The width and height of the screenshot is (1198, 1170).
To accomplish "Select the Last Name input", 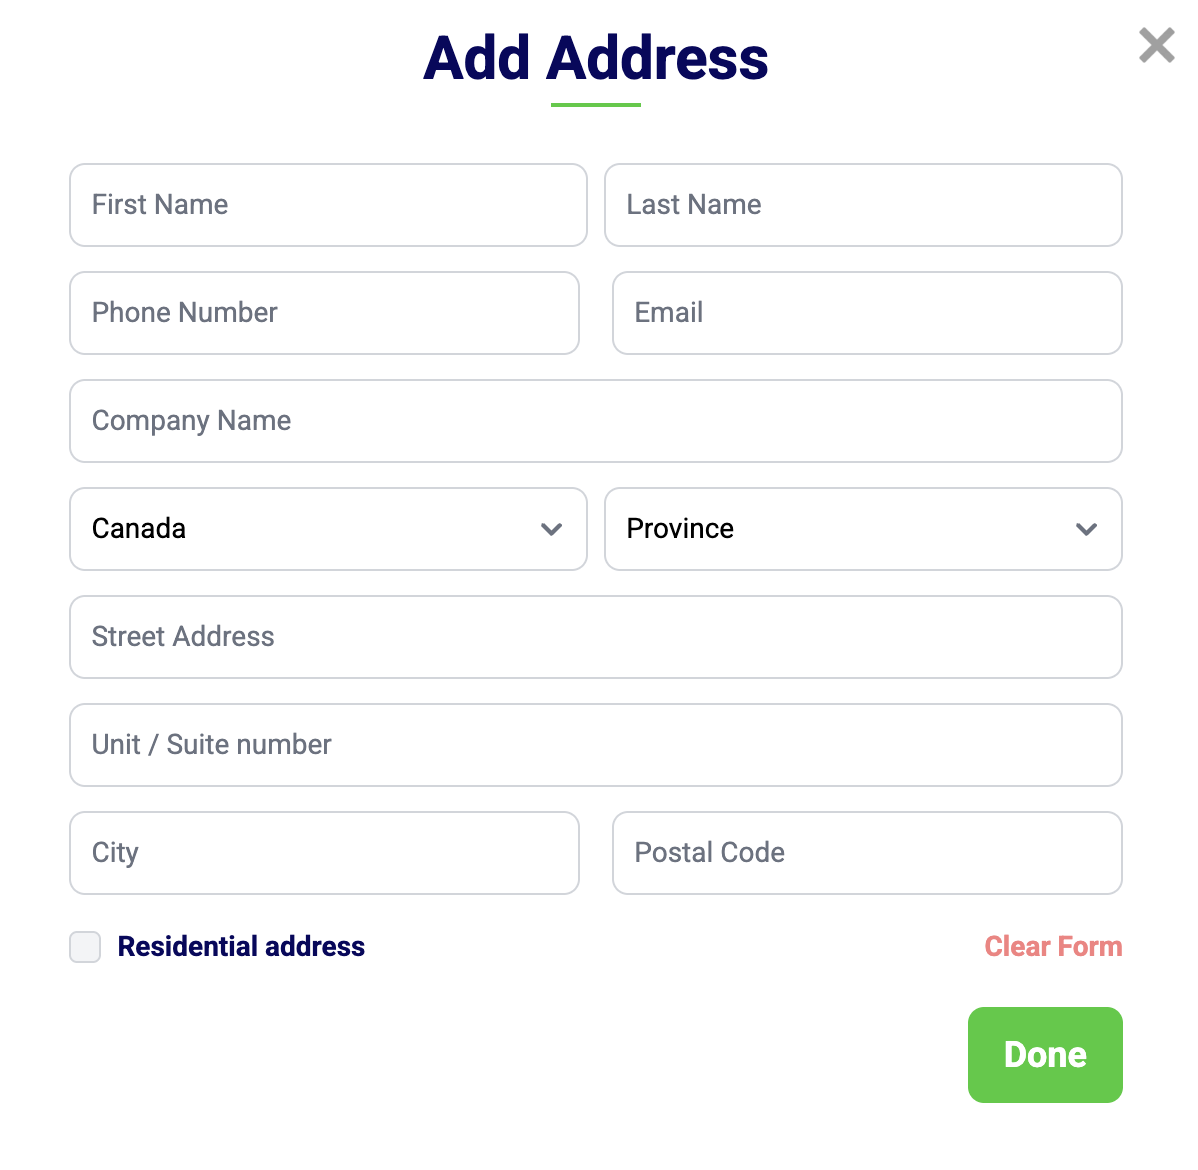I will pos(863,205).
